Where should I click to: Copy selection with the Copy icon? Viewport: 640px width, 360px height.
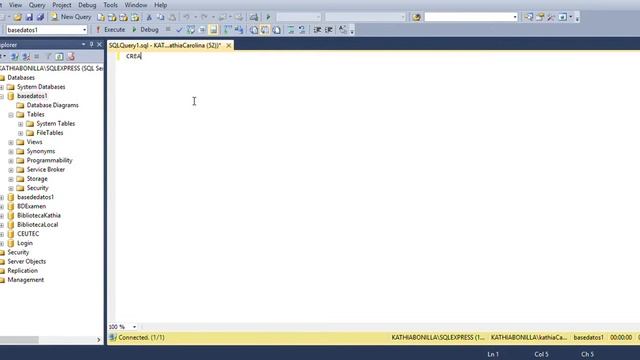pyautogui.click(x=160, y=17)
